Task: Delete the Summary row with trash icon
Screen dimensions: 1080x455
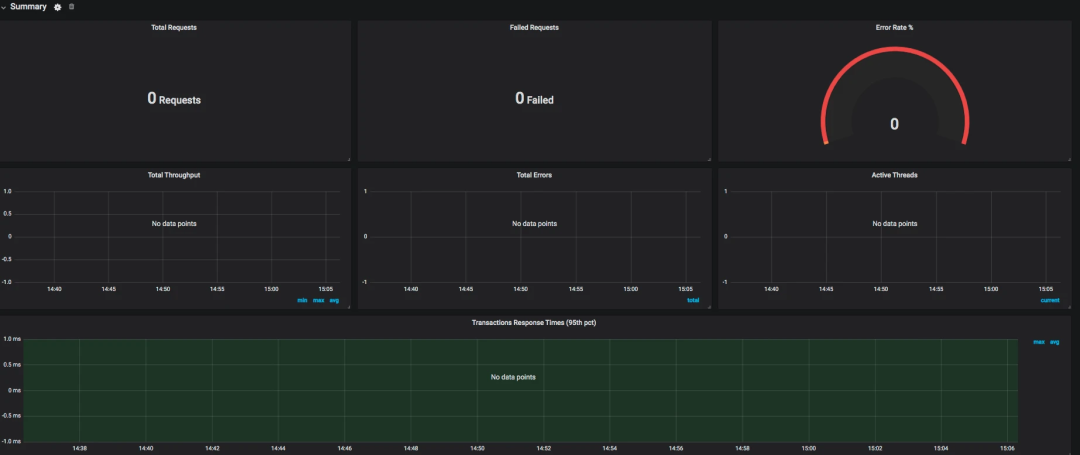Action: [72, 6]
